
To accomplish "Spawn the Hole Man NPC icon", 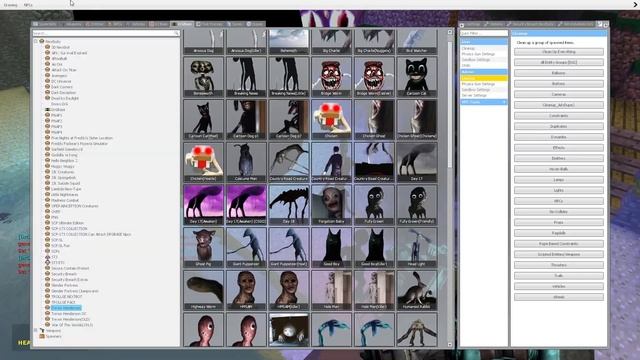I will (331, 290).
